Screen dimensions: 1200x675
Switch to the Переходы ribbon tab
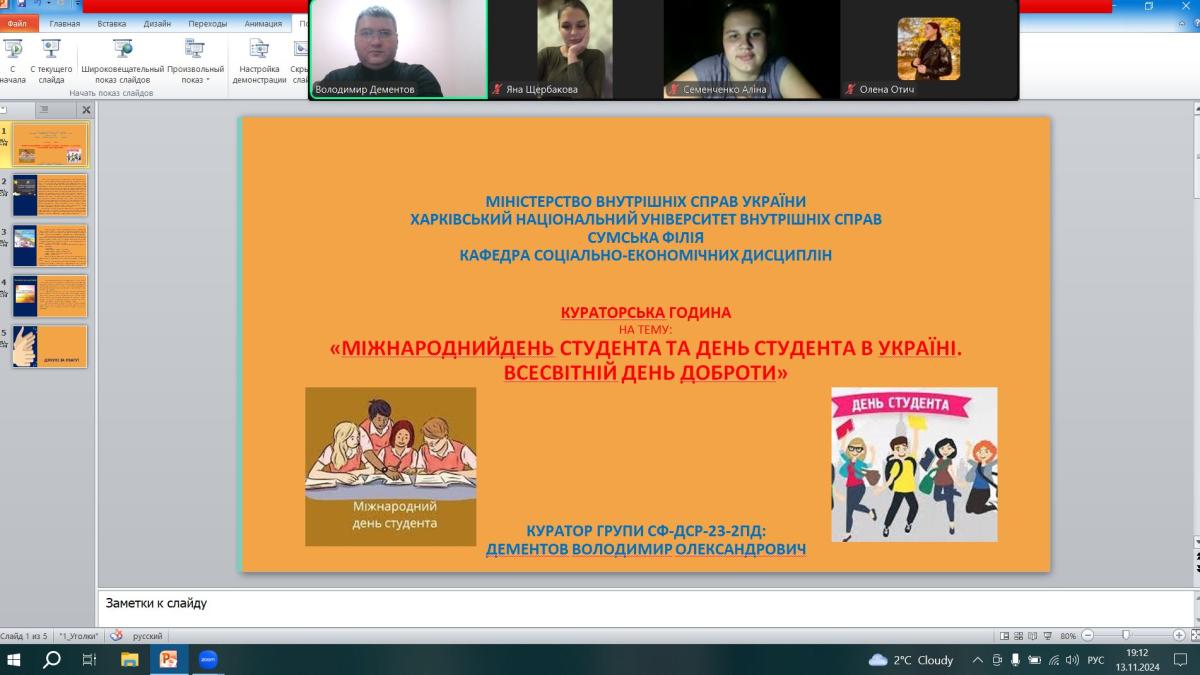[207, 23]
